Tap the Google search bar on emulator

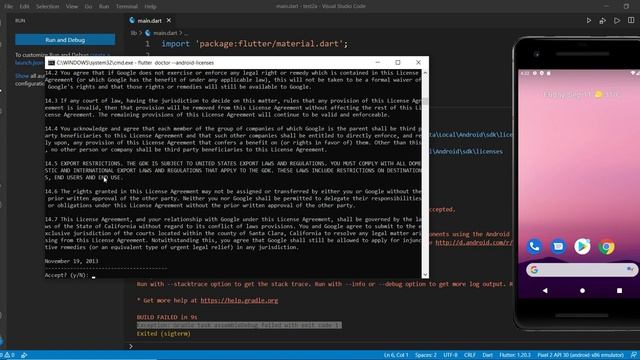tap(582, 270)
